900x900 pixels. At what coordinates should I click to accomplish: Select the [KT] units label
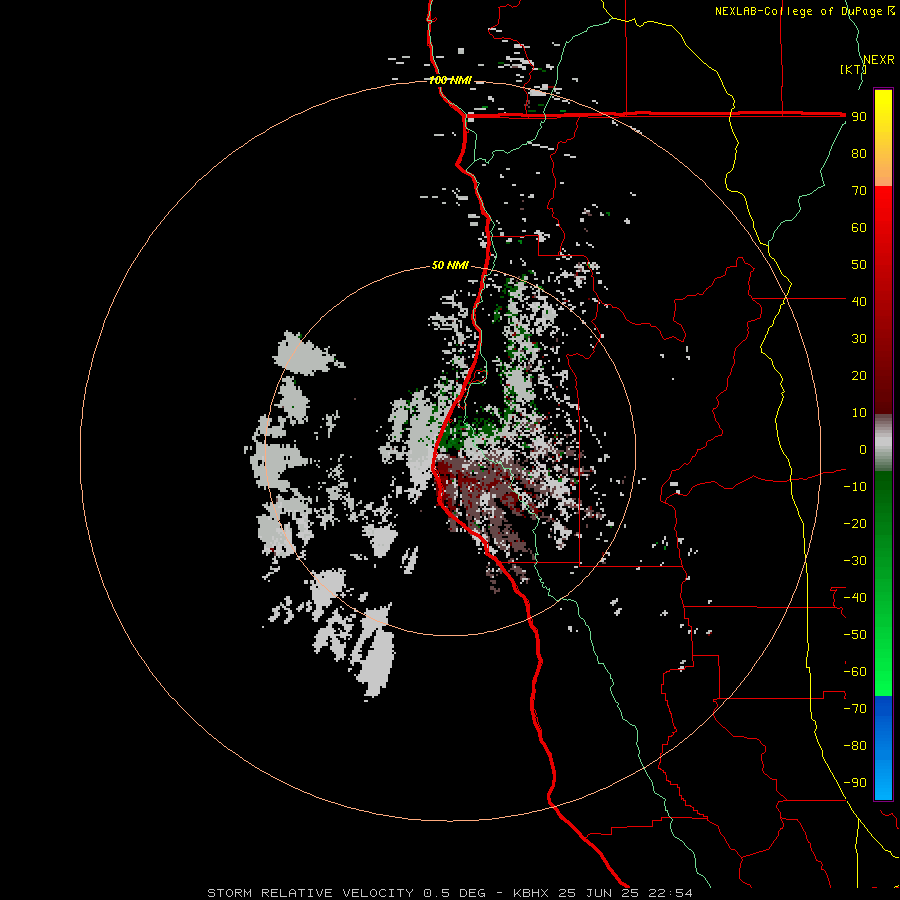tap(854, 69)
